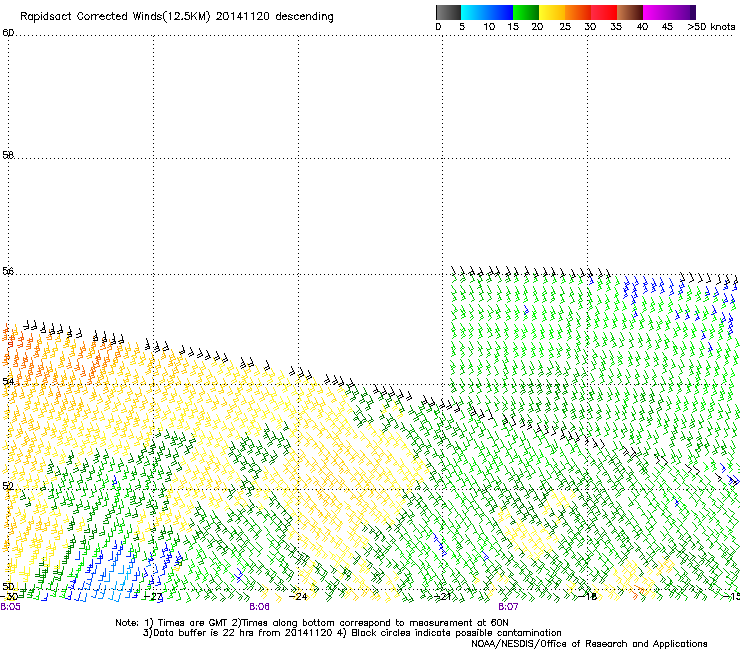
Task: Click the latitude label '52'
Action: point(8,486)
